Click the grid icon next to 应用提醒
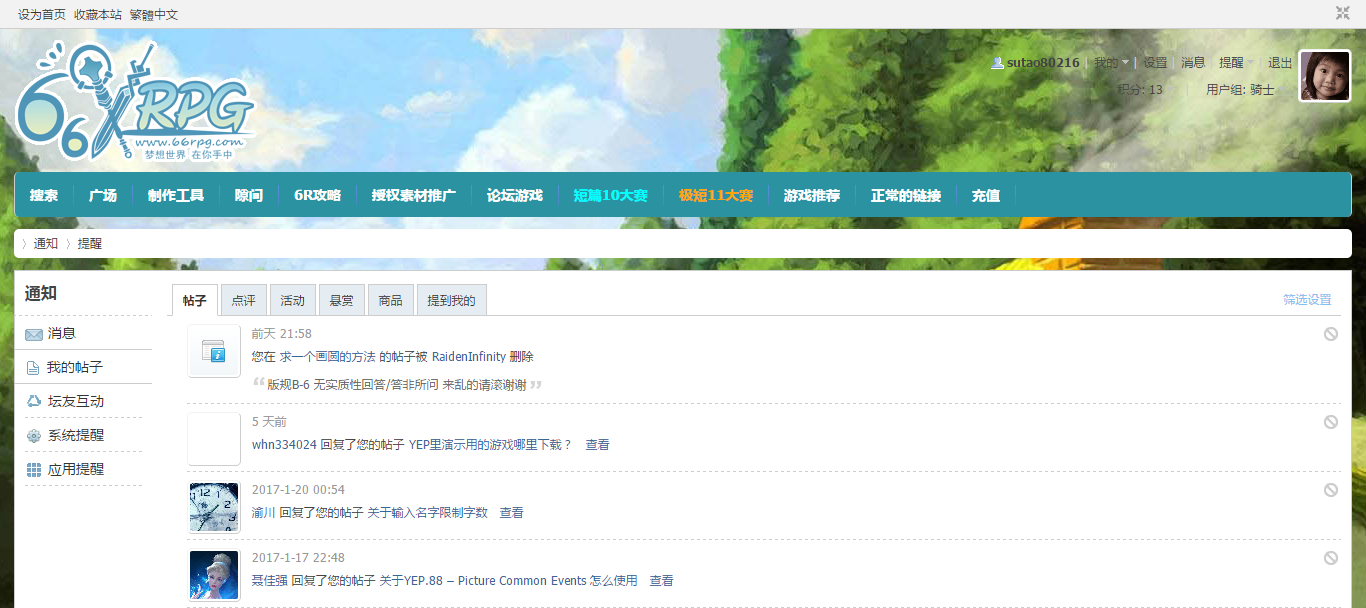 point(34,470)
